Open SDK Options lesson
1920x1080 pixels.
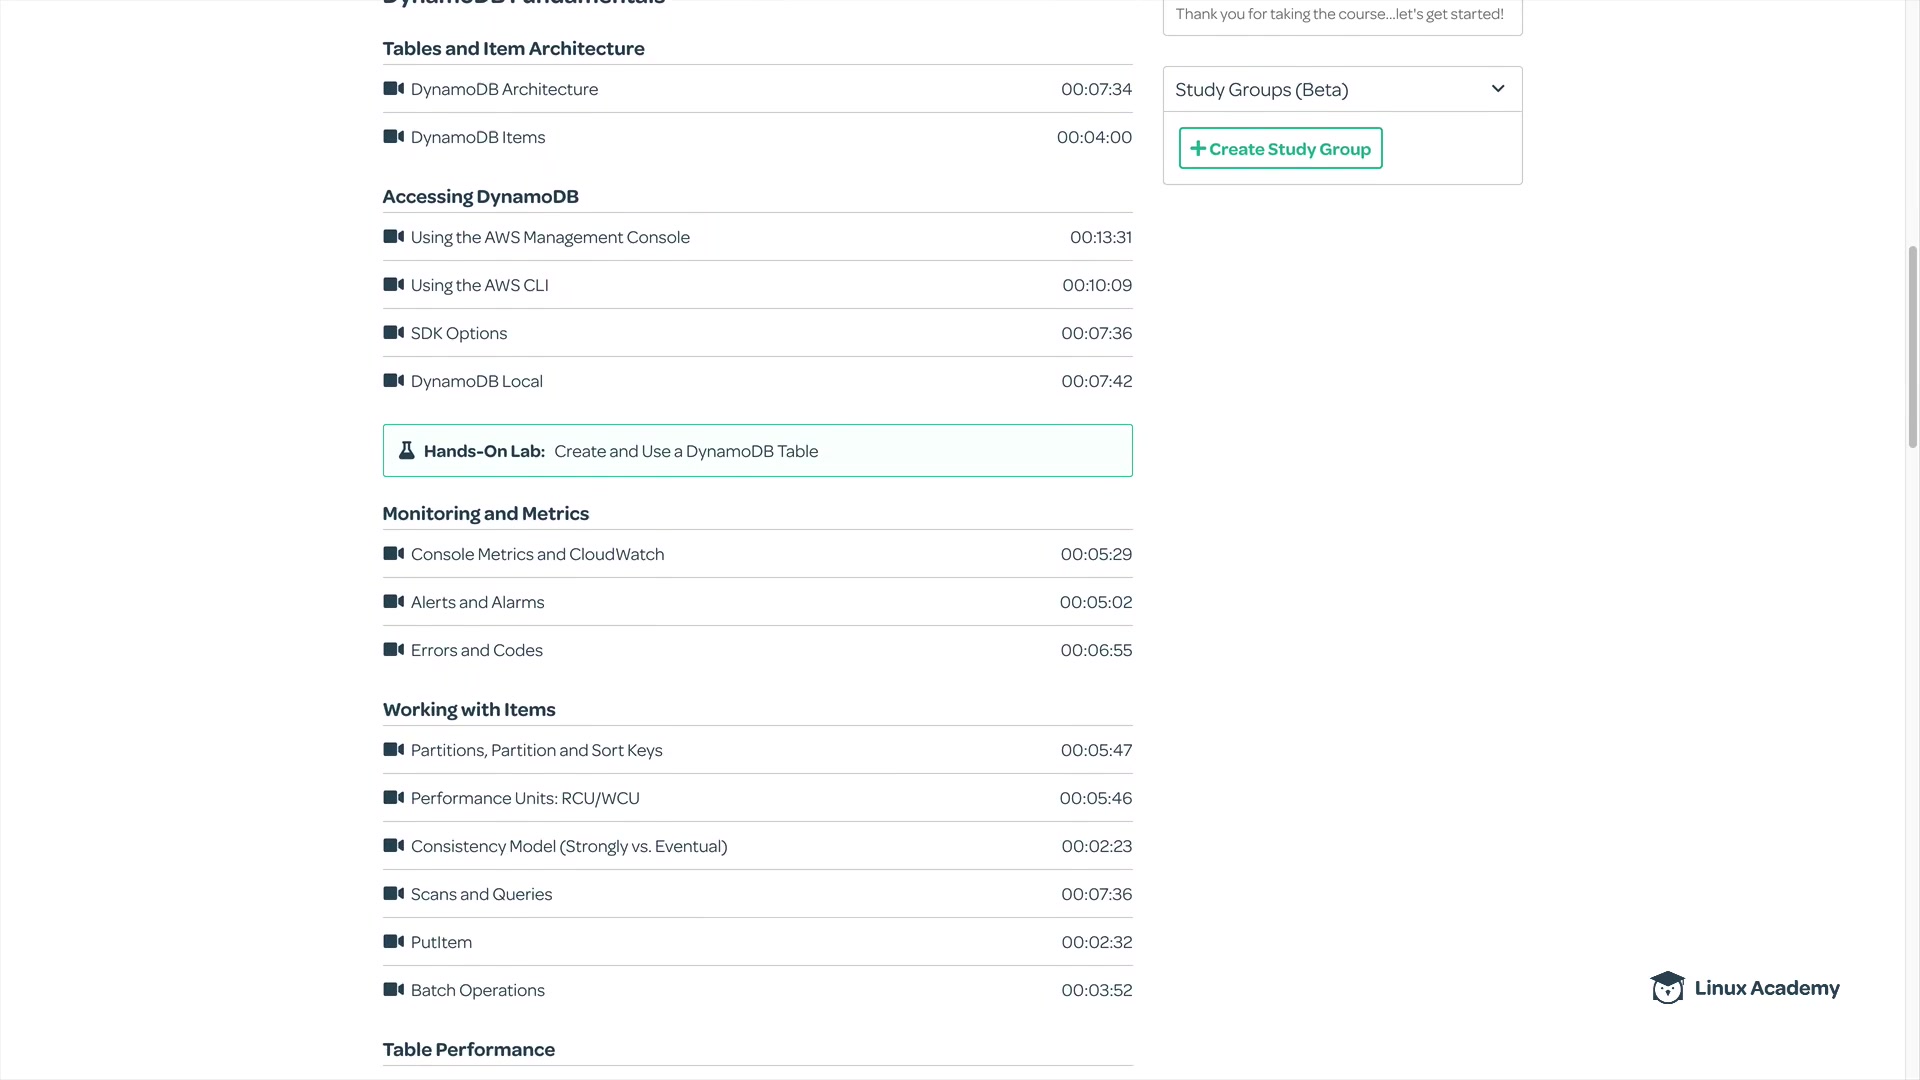click(x=459, y=333)
